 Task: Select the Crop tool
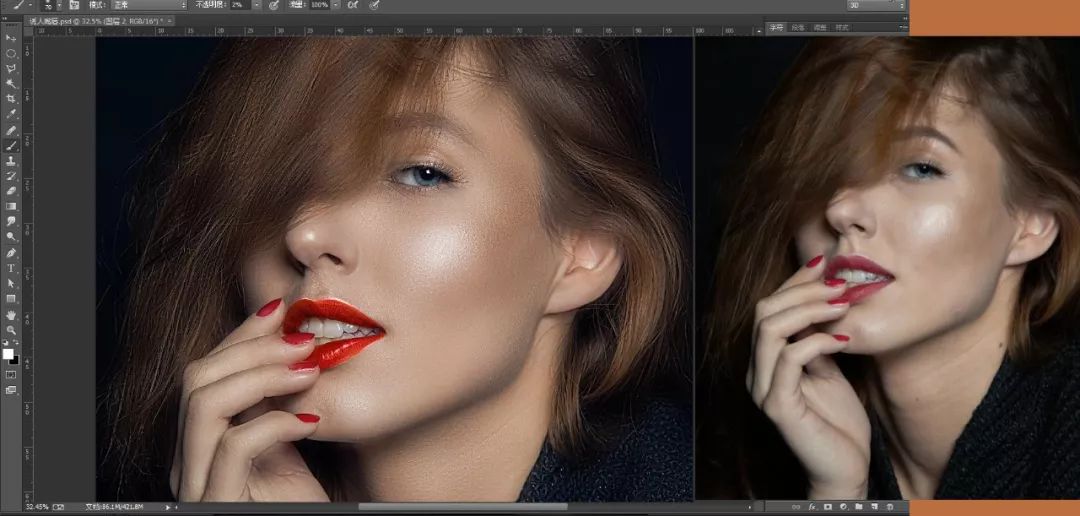coord(10,99)
